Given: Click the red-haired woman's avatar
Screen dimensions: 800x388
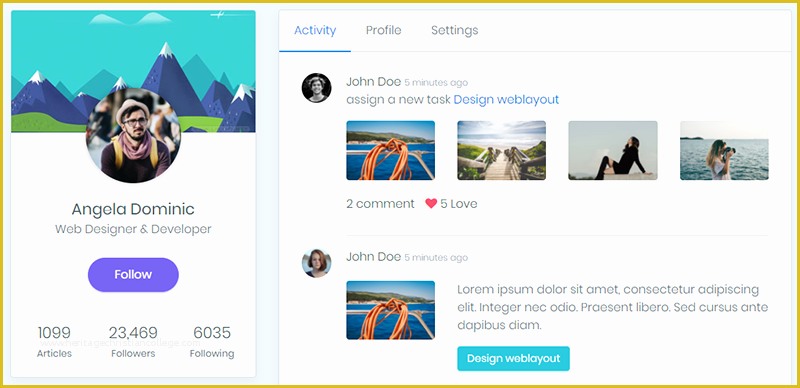Looking at the screenshot, I should pos(316,263).
